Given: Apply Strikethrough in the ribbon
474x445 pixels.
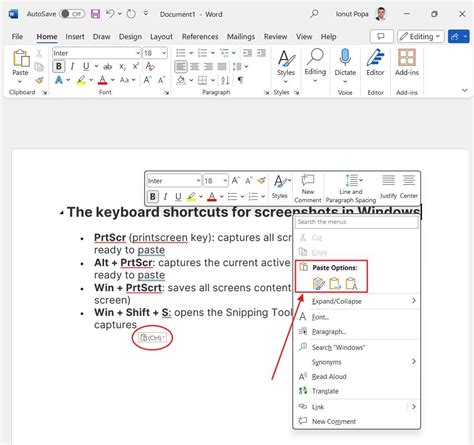Looking at the screenshot, I should pyautogui.click(x=107, y=67).
